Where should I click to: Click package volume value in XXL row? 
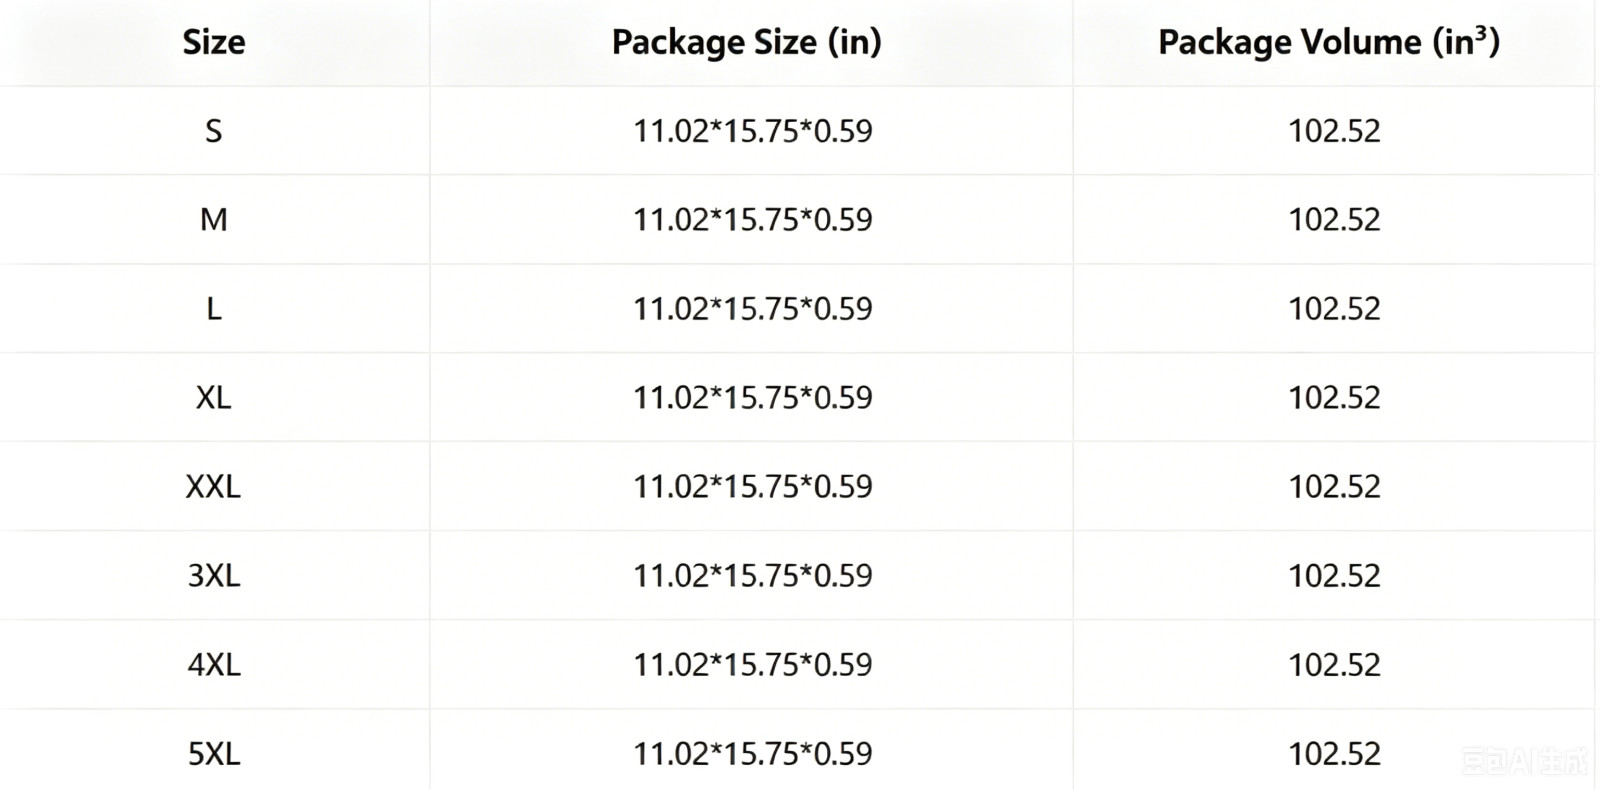1334,487
